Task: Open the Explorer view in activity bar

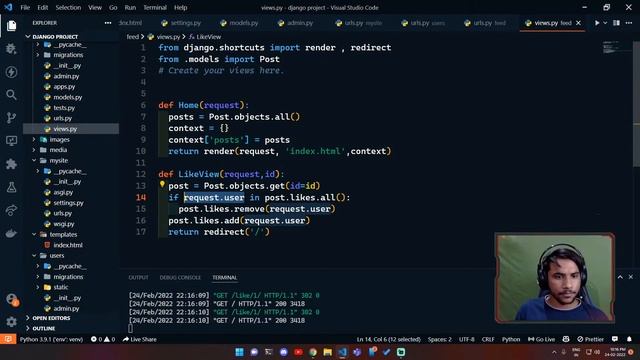Action: 11,26
